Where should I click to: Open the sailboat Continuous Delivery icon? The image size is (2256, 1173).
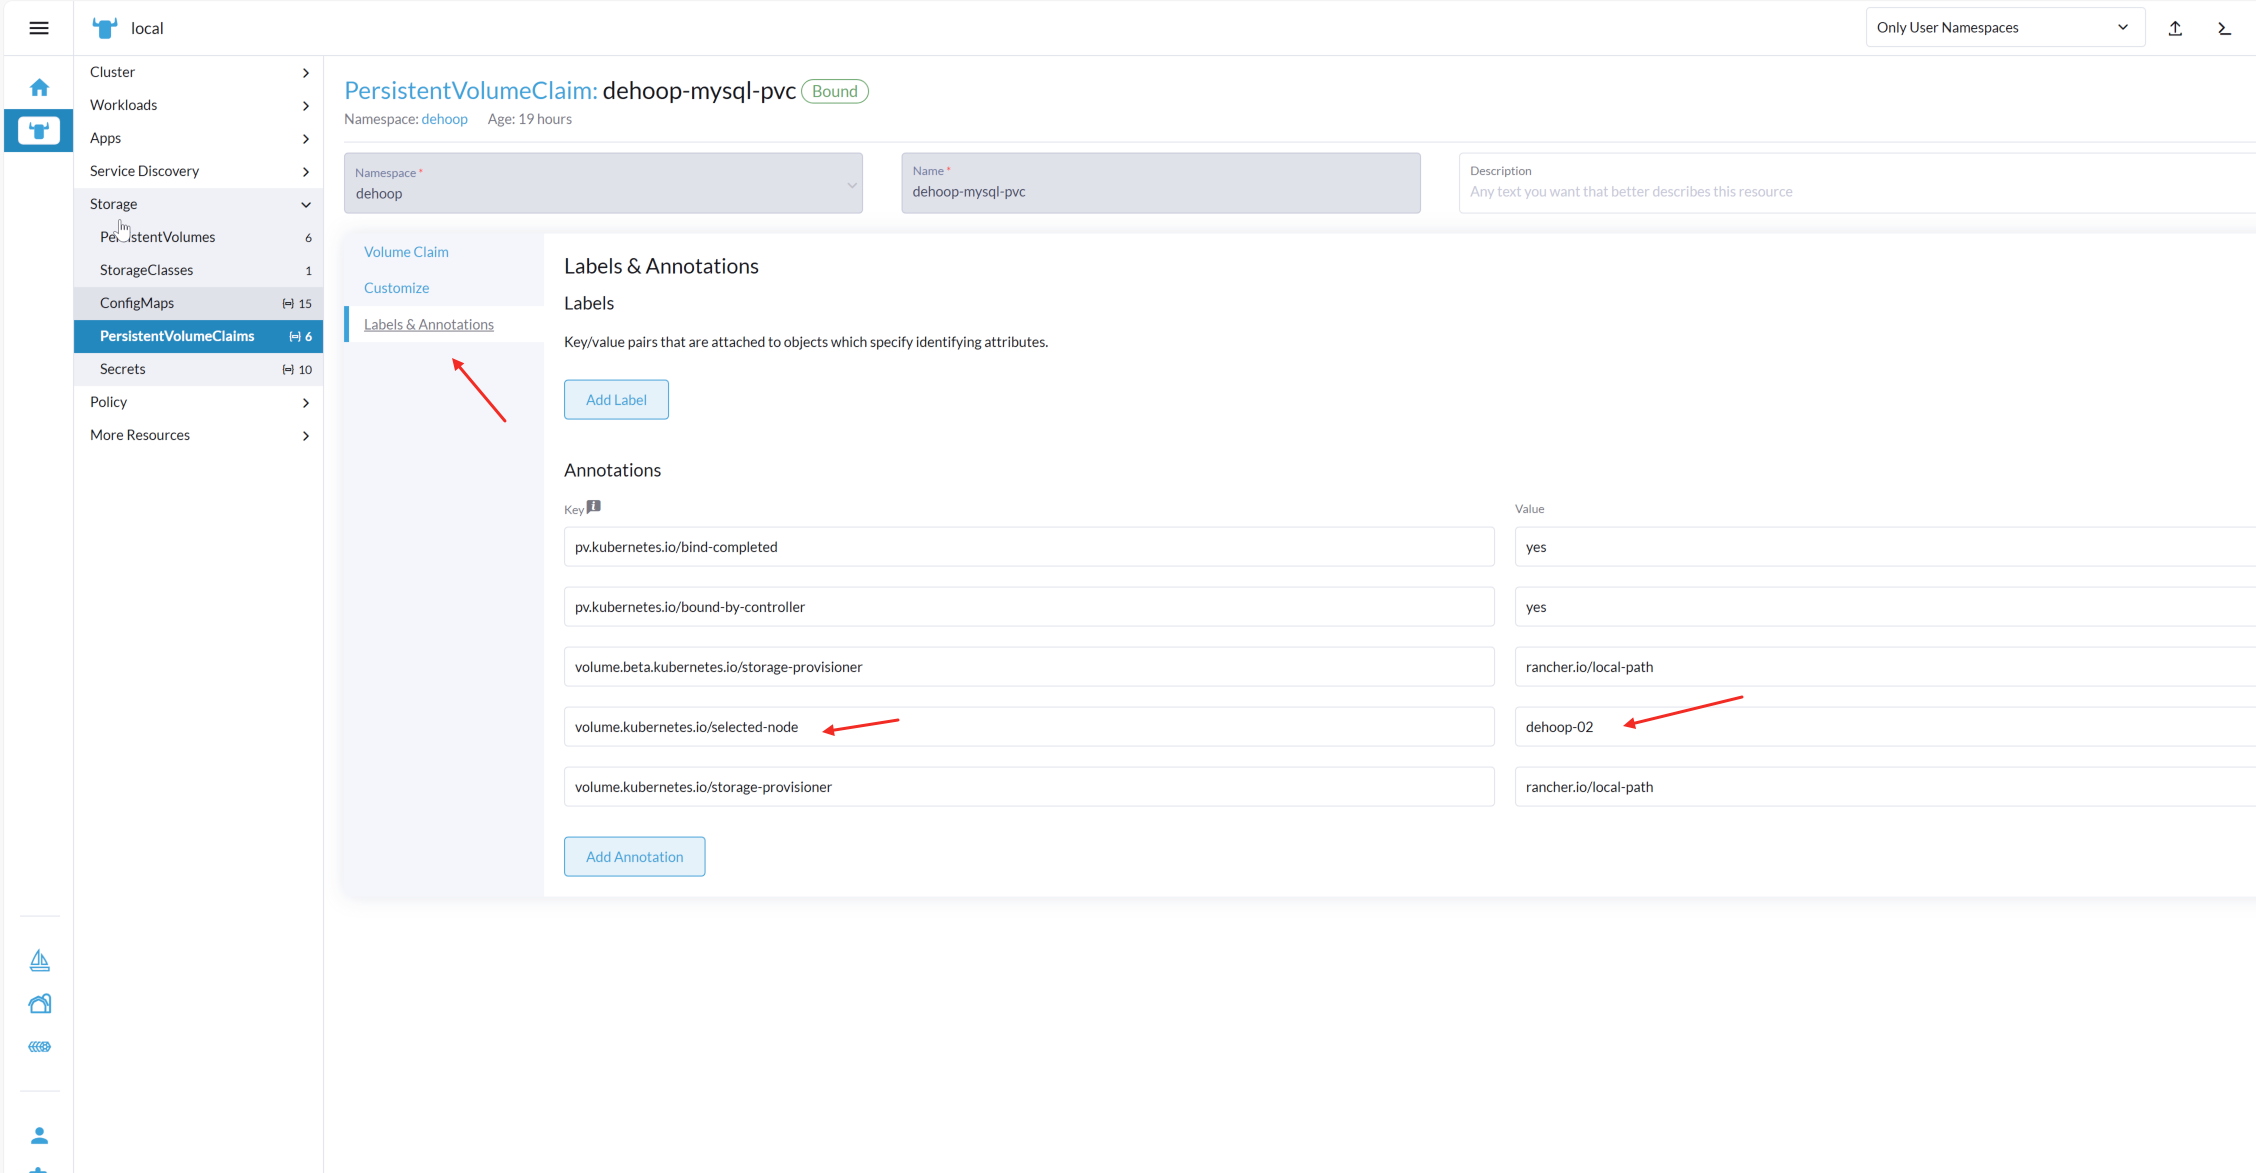click(39, 961)
